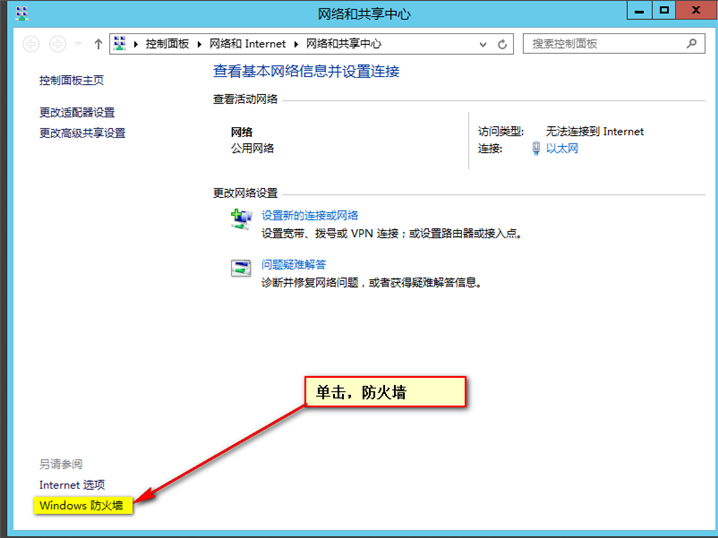Viewport: 718px width, 538px height.
Task: Click the set up new connection icon
Action: pyautogui.click(x=241, y=219)
